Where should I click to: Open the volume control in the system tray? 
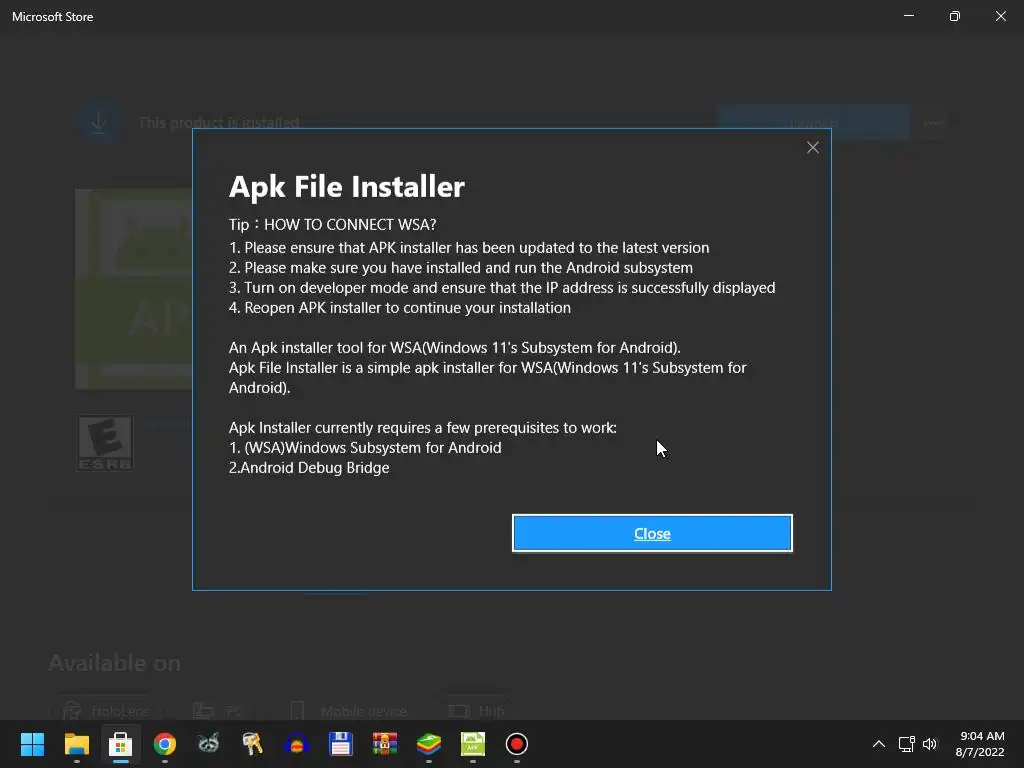point(930,744)
